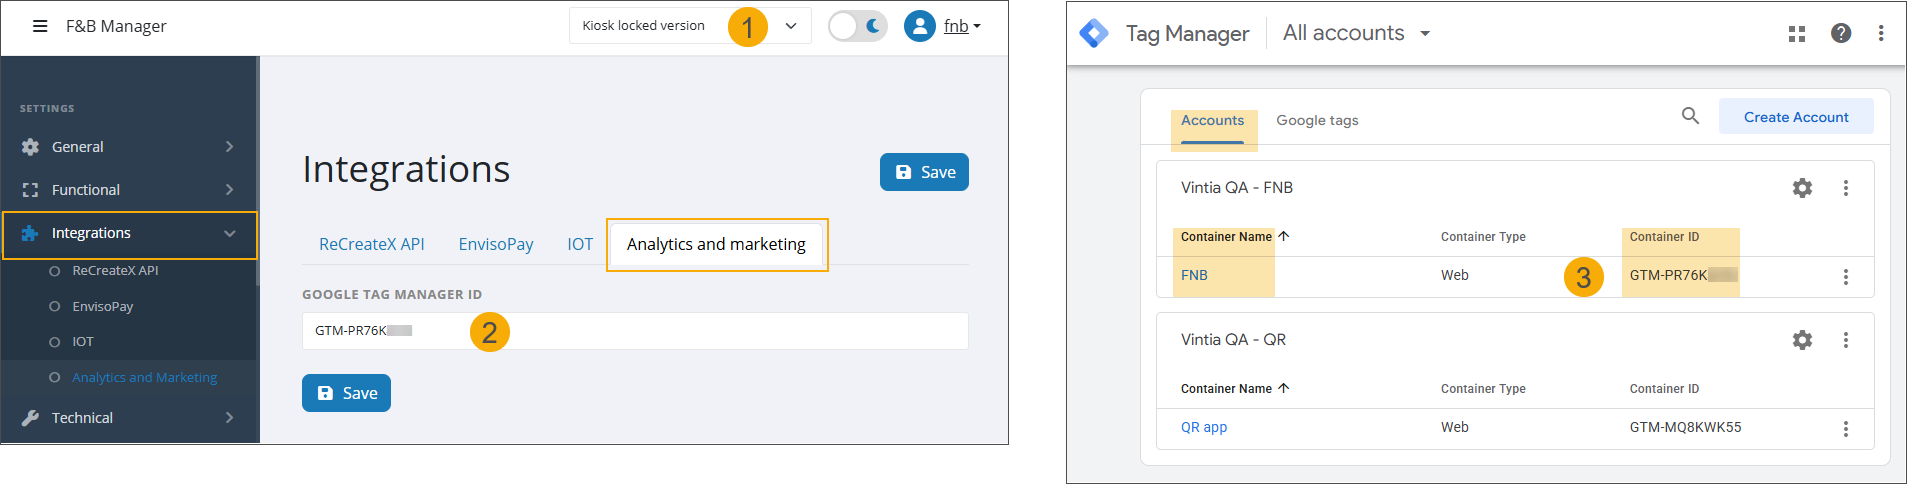
Task: Open the QR app container link
Action: pyautogui.click(x=1204, y=427)
